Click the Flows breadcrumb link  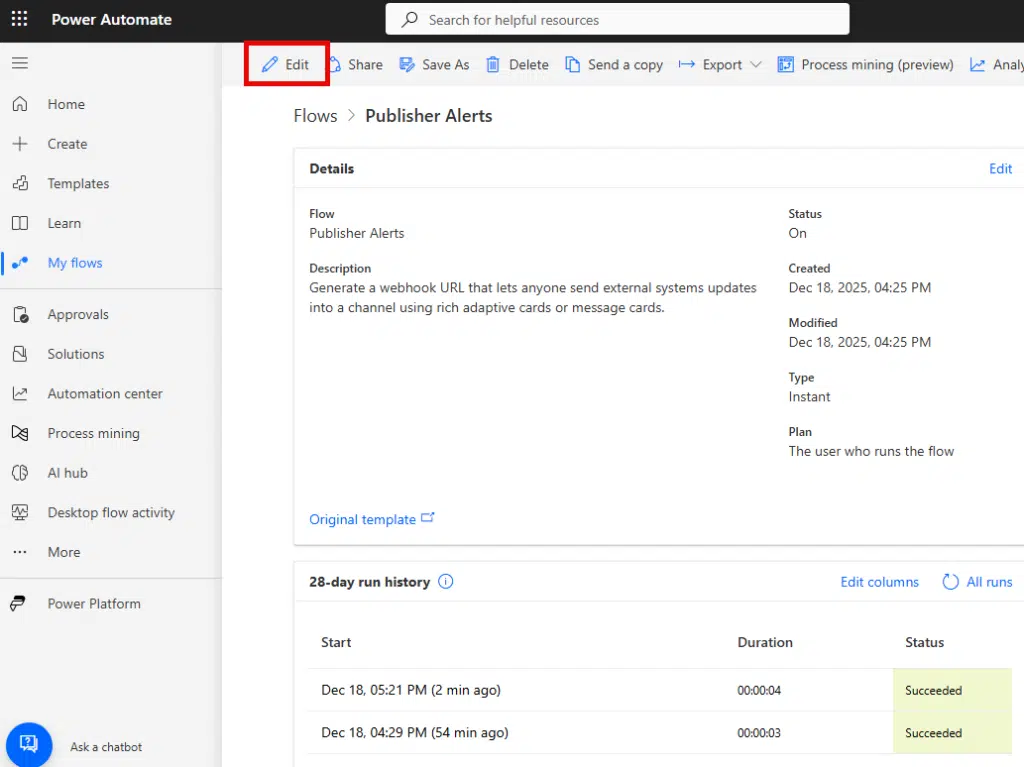tap(315, 116)
